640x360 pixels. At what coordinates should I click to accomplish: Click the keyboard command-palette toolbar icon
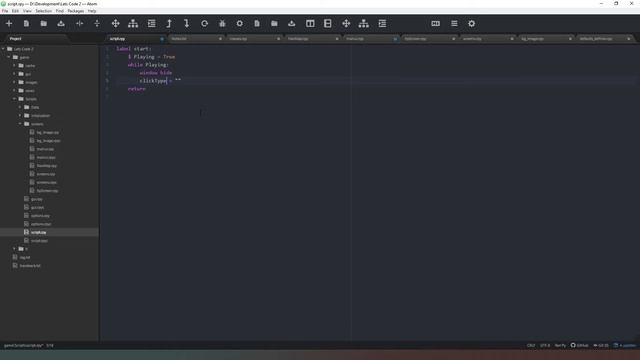[x=436, y=24]
